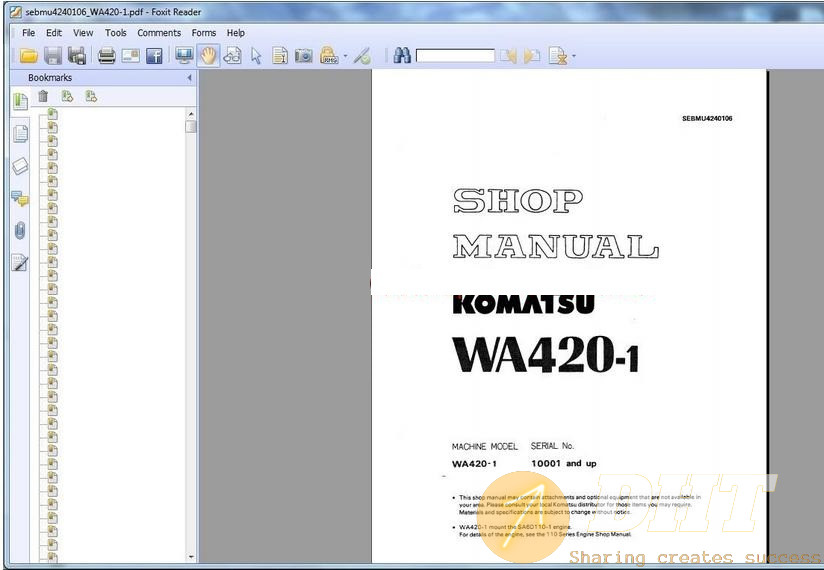Viewport: 824px width, 570px height.
Task: Open the Help menu
Action: (x=236, y=33)
